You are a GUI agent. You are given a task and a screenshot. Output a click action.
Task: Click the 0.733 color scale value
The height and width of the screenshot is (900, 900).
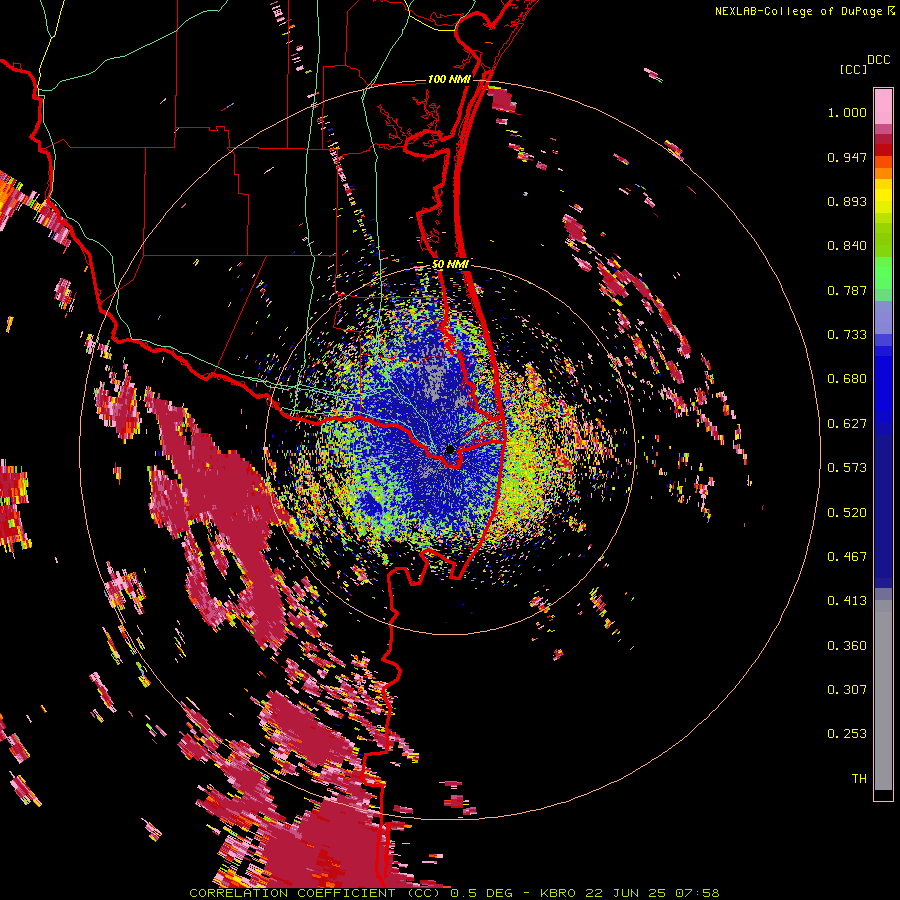click(x=847, y=335)
